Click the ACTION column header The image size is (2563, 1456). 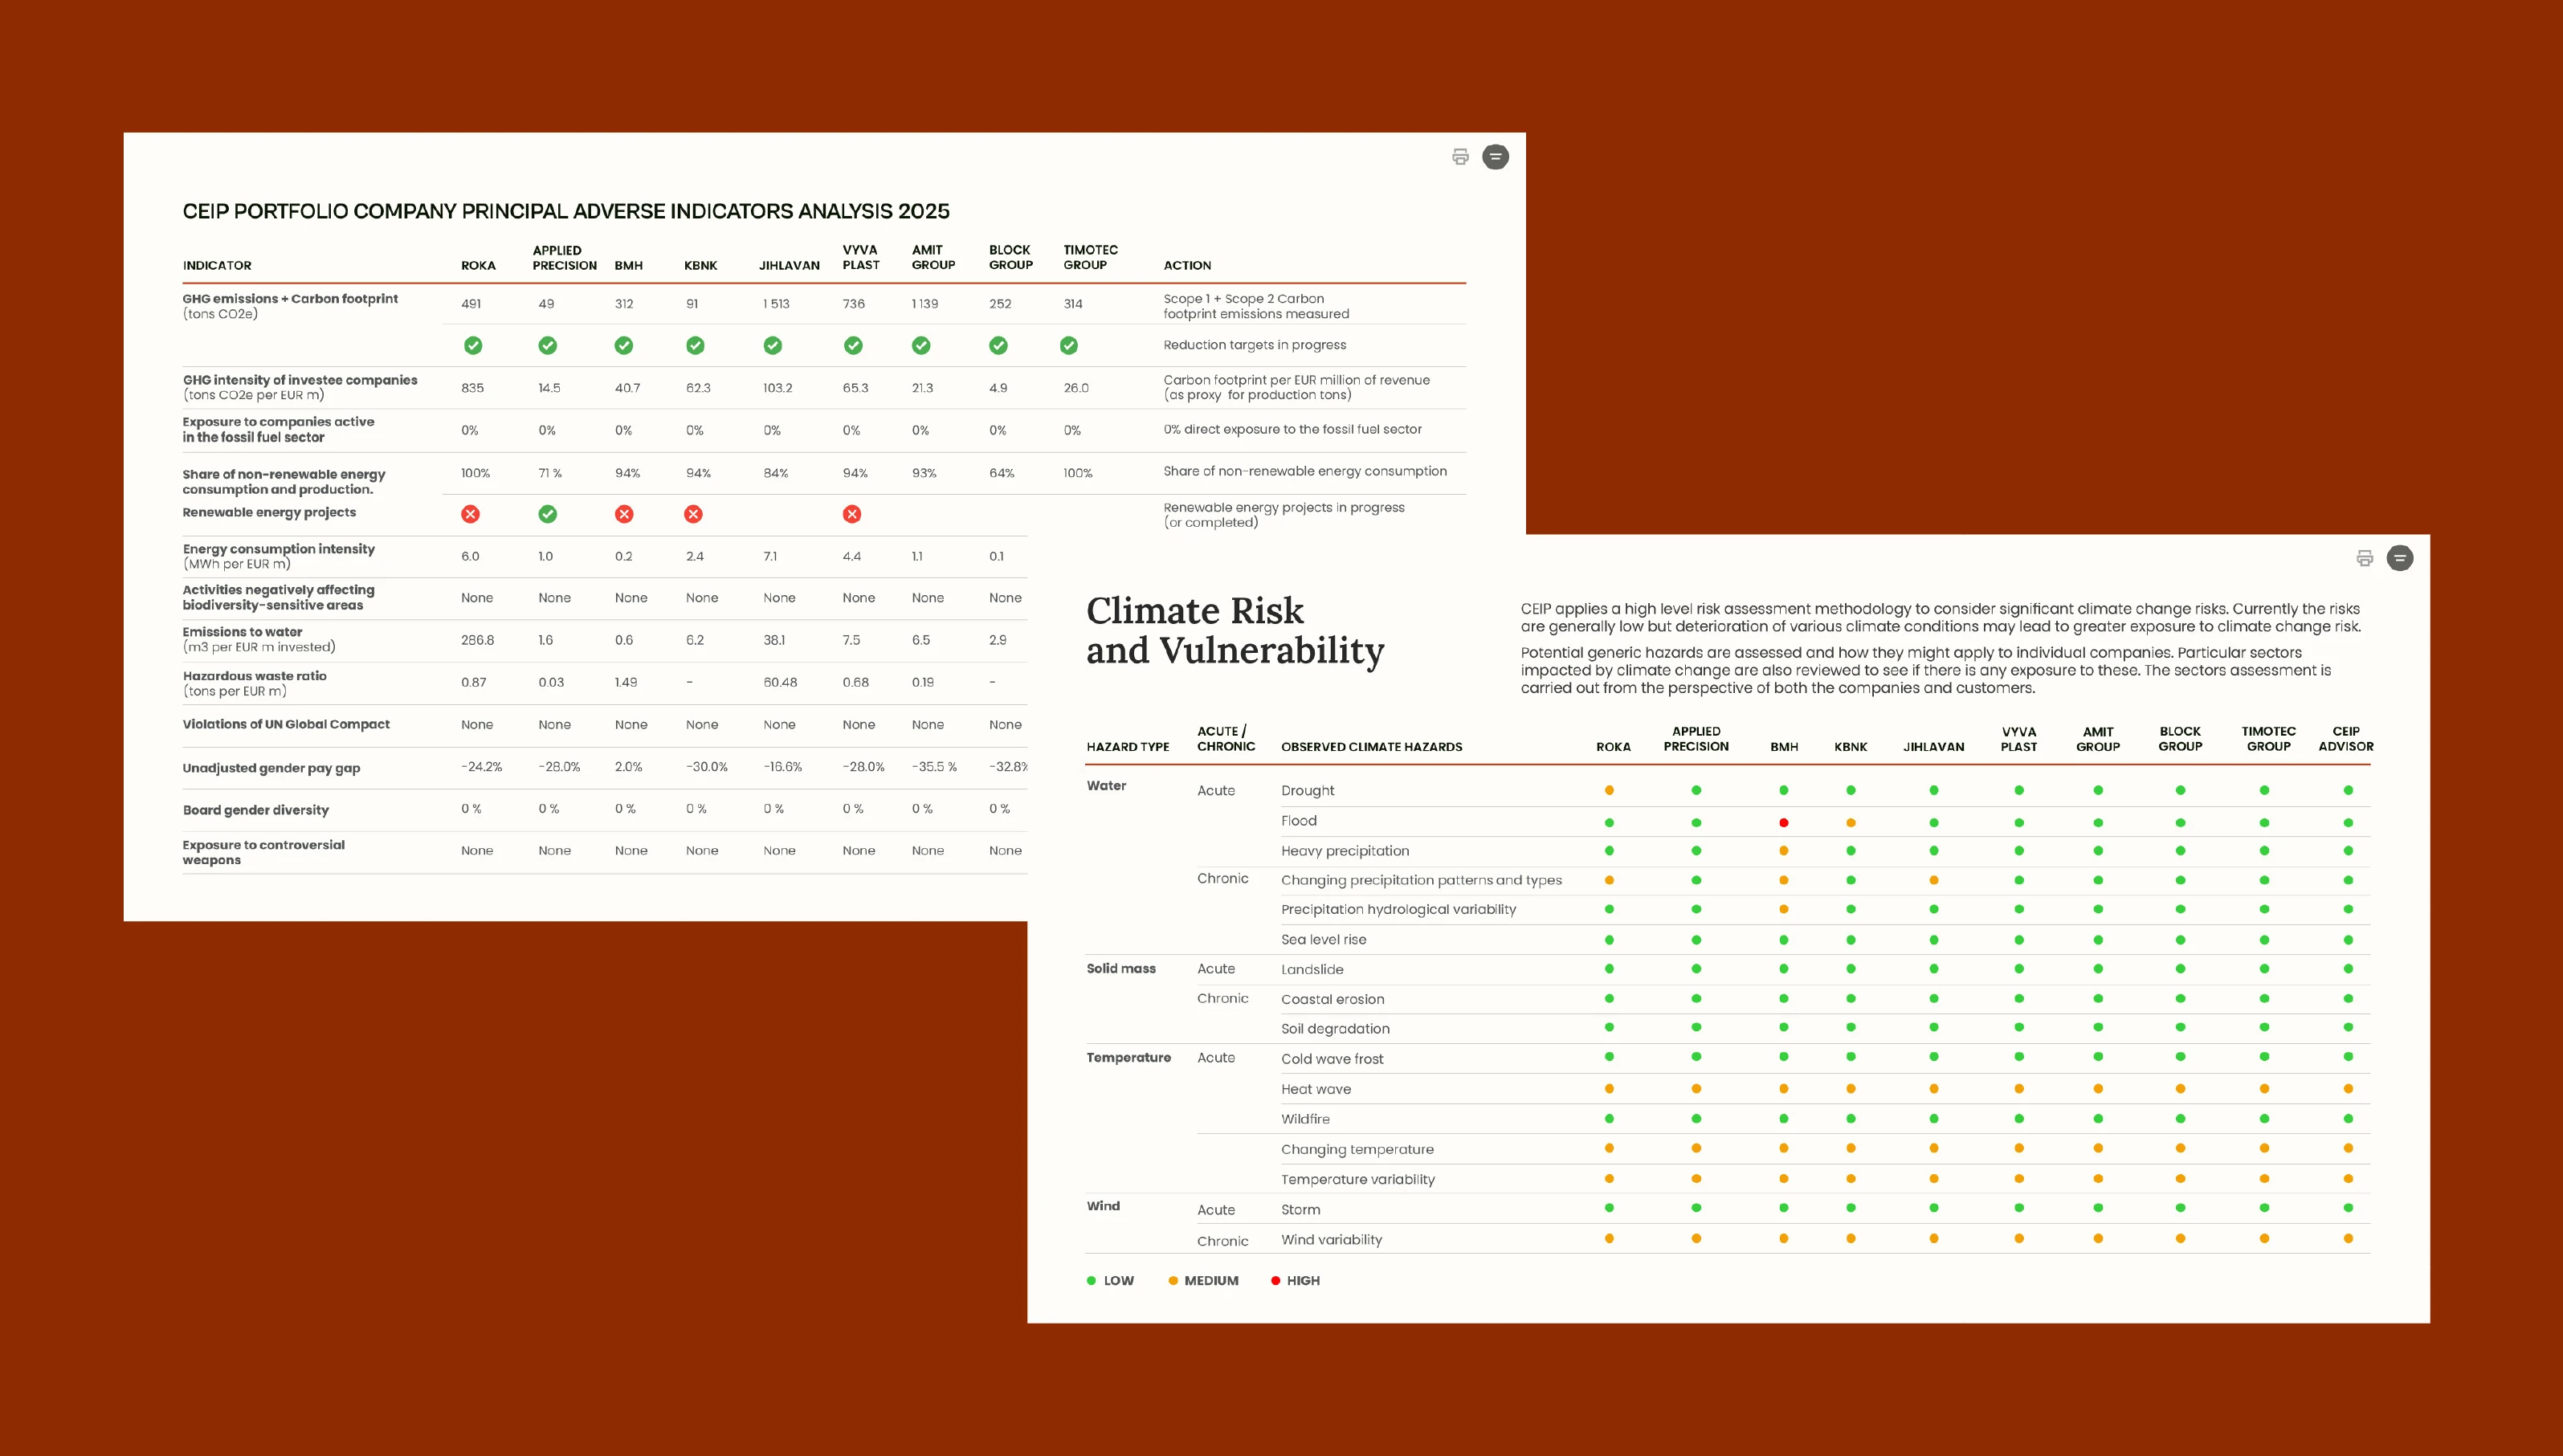click(1187, 265)
